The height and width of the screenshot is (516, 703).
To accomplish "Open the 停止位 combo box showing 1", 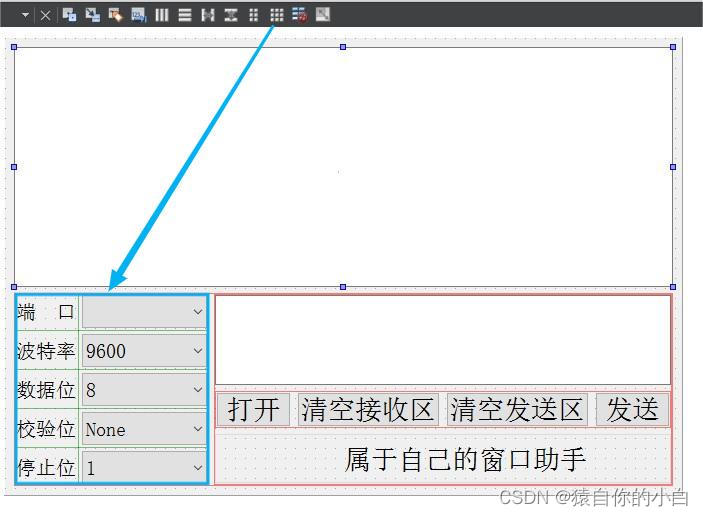I will tap(144, 468).
